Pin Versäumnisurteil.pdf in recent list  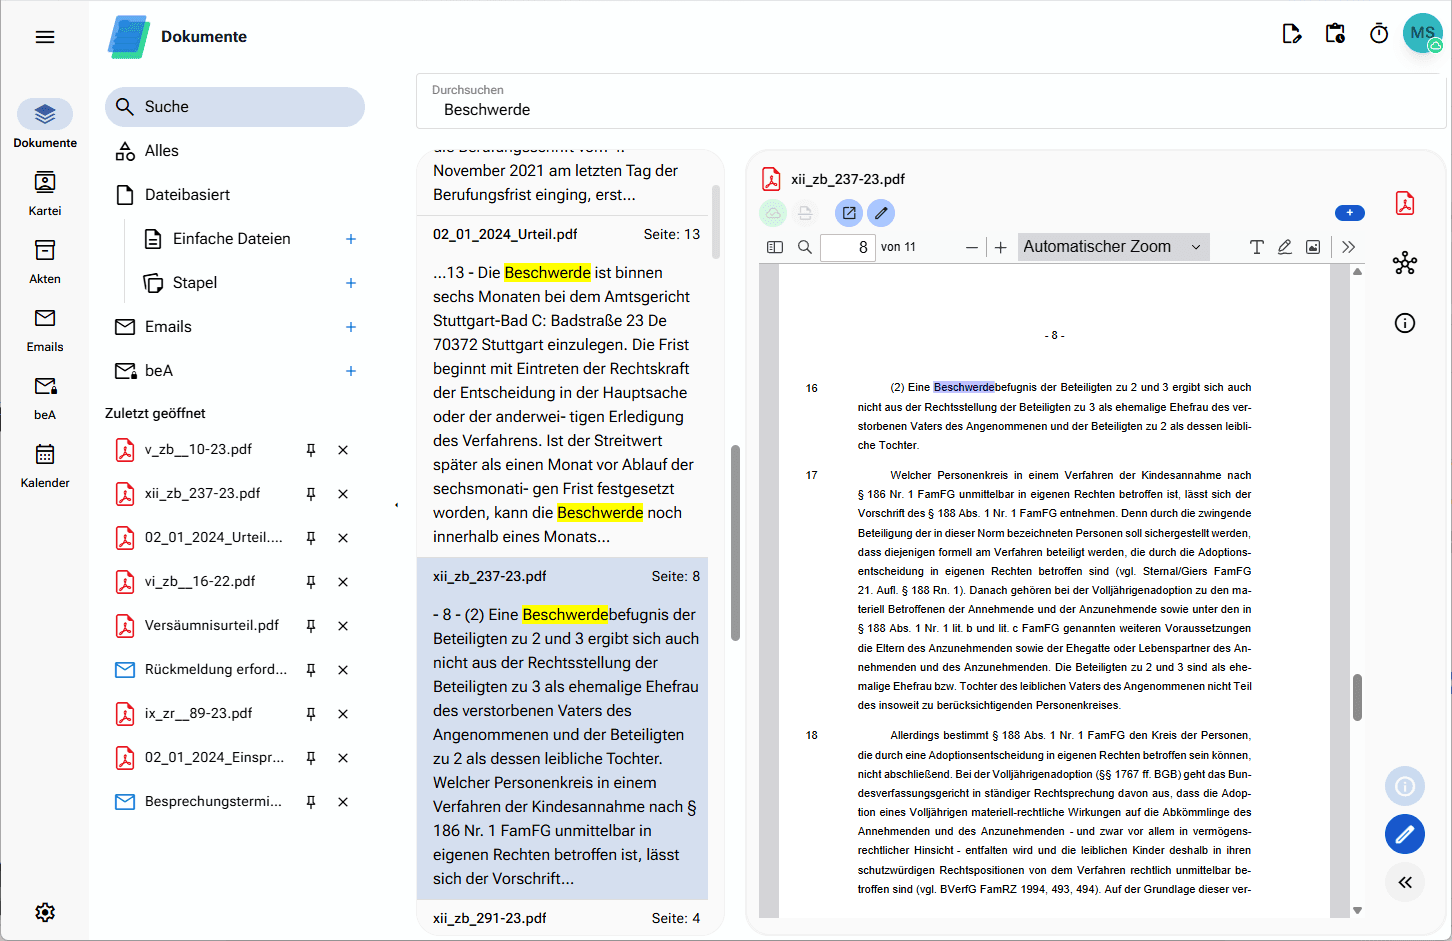[x=311, y=626]
